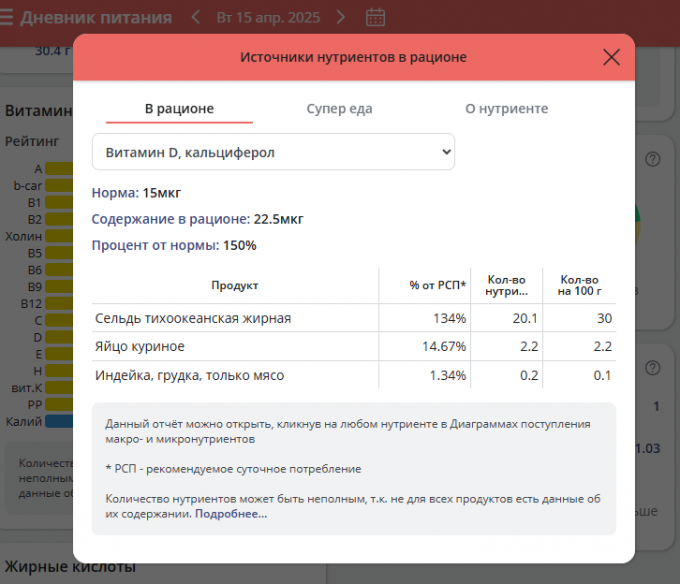Image resolution: width=680 pixels, height=584 pixels.
Task: Close the Источники нутриентов dialog
Action: pyautogui.click(x=612, y=57)
